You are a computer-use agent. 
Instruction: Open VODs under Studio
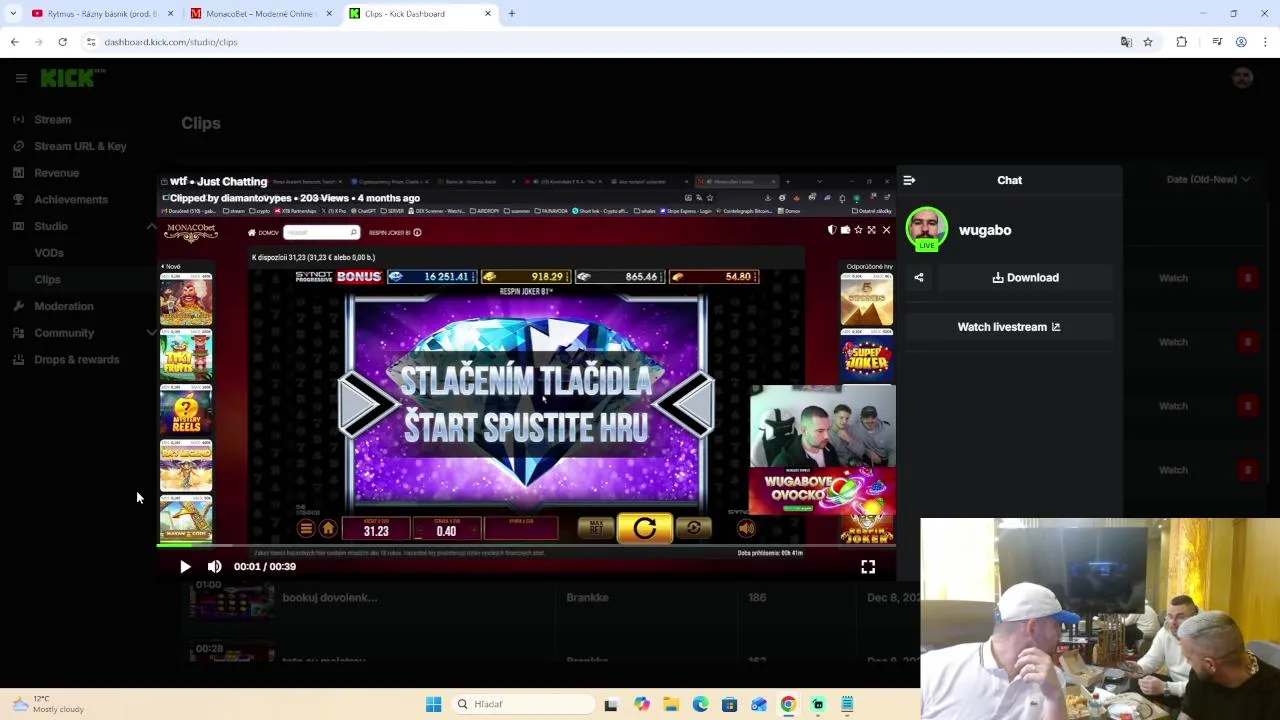[49, 253]
